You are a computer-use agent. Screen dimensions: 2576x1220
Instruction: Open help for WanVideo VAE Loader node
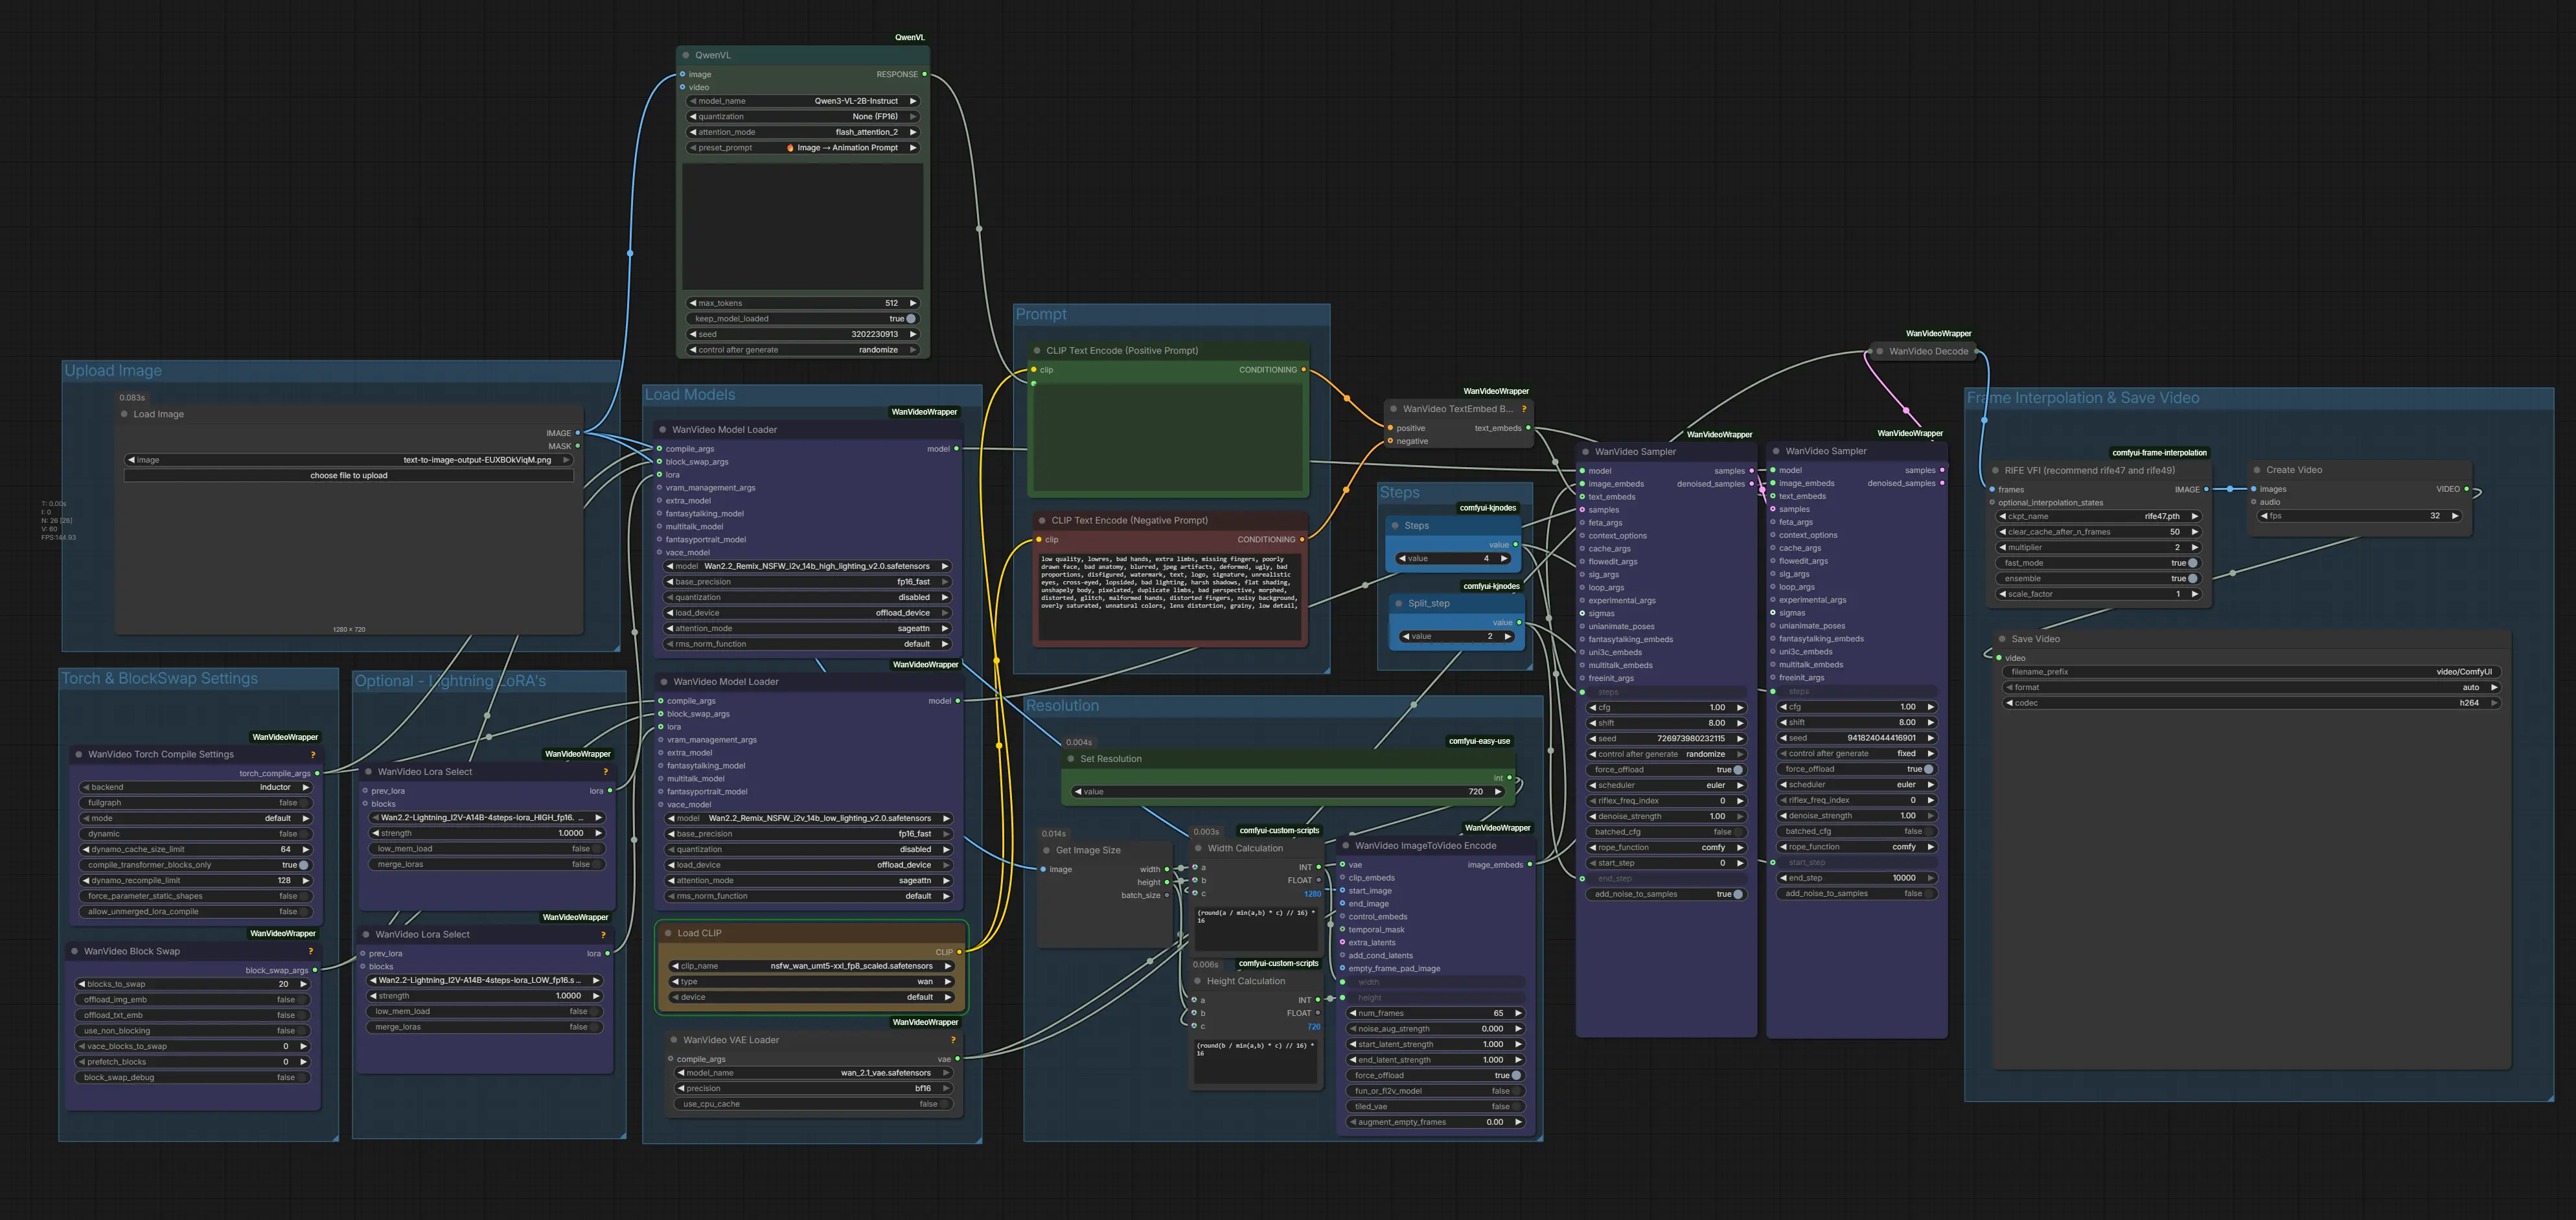pyautogui.click(x=953, y=1040)
